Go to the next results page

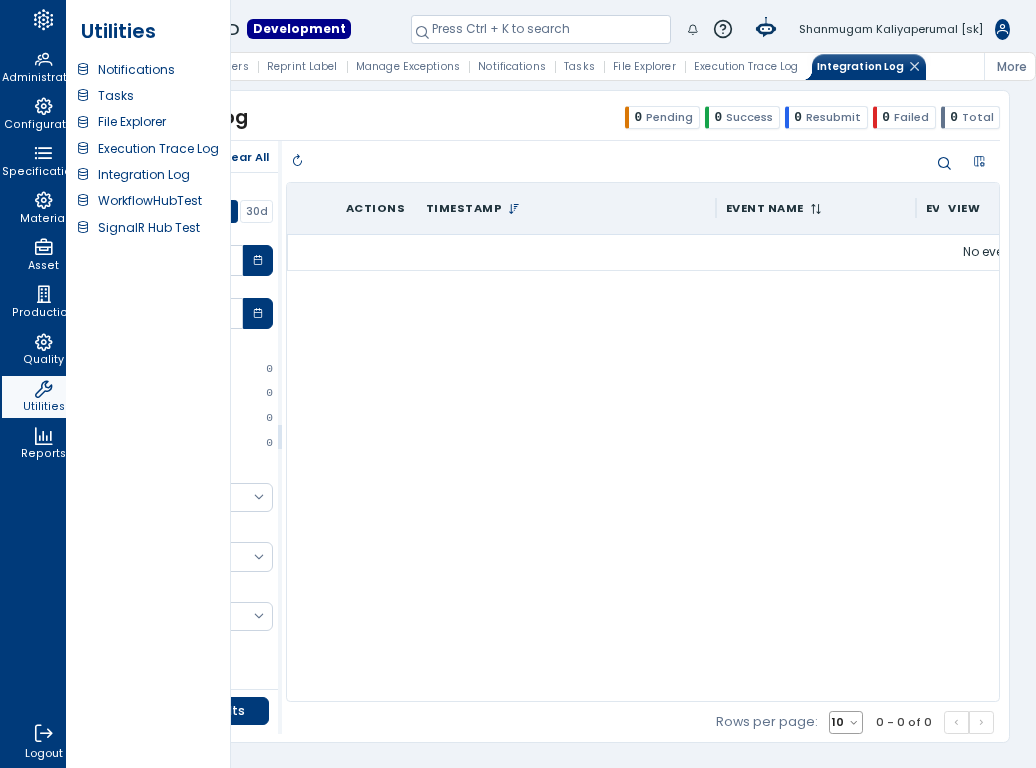pos(981,722)
